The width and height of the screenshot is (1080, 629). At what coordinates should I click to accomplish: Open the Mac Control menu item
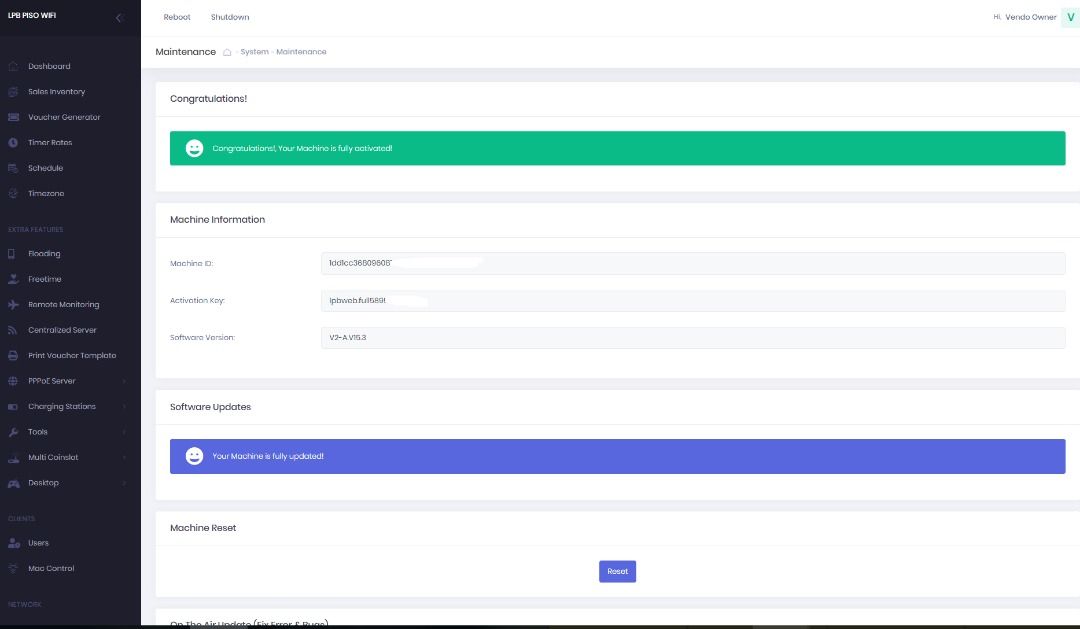pyautogui.click(x=51, y=568)
